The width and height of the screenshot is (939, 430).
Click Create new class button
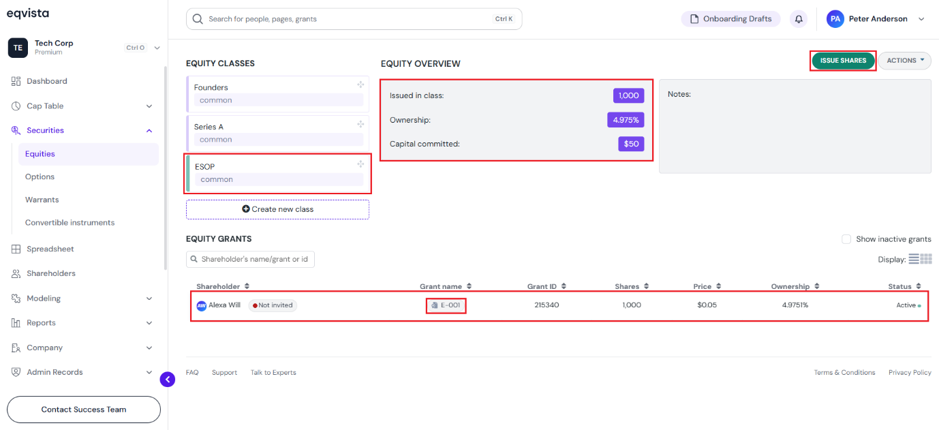(x=278, y=210)
